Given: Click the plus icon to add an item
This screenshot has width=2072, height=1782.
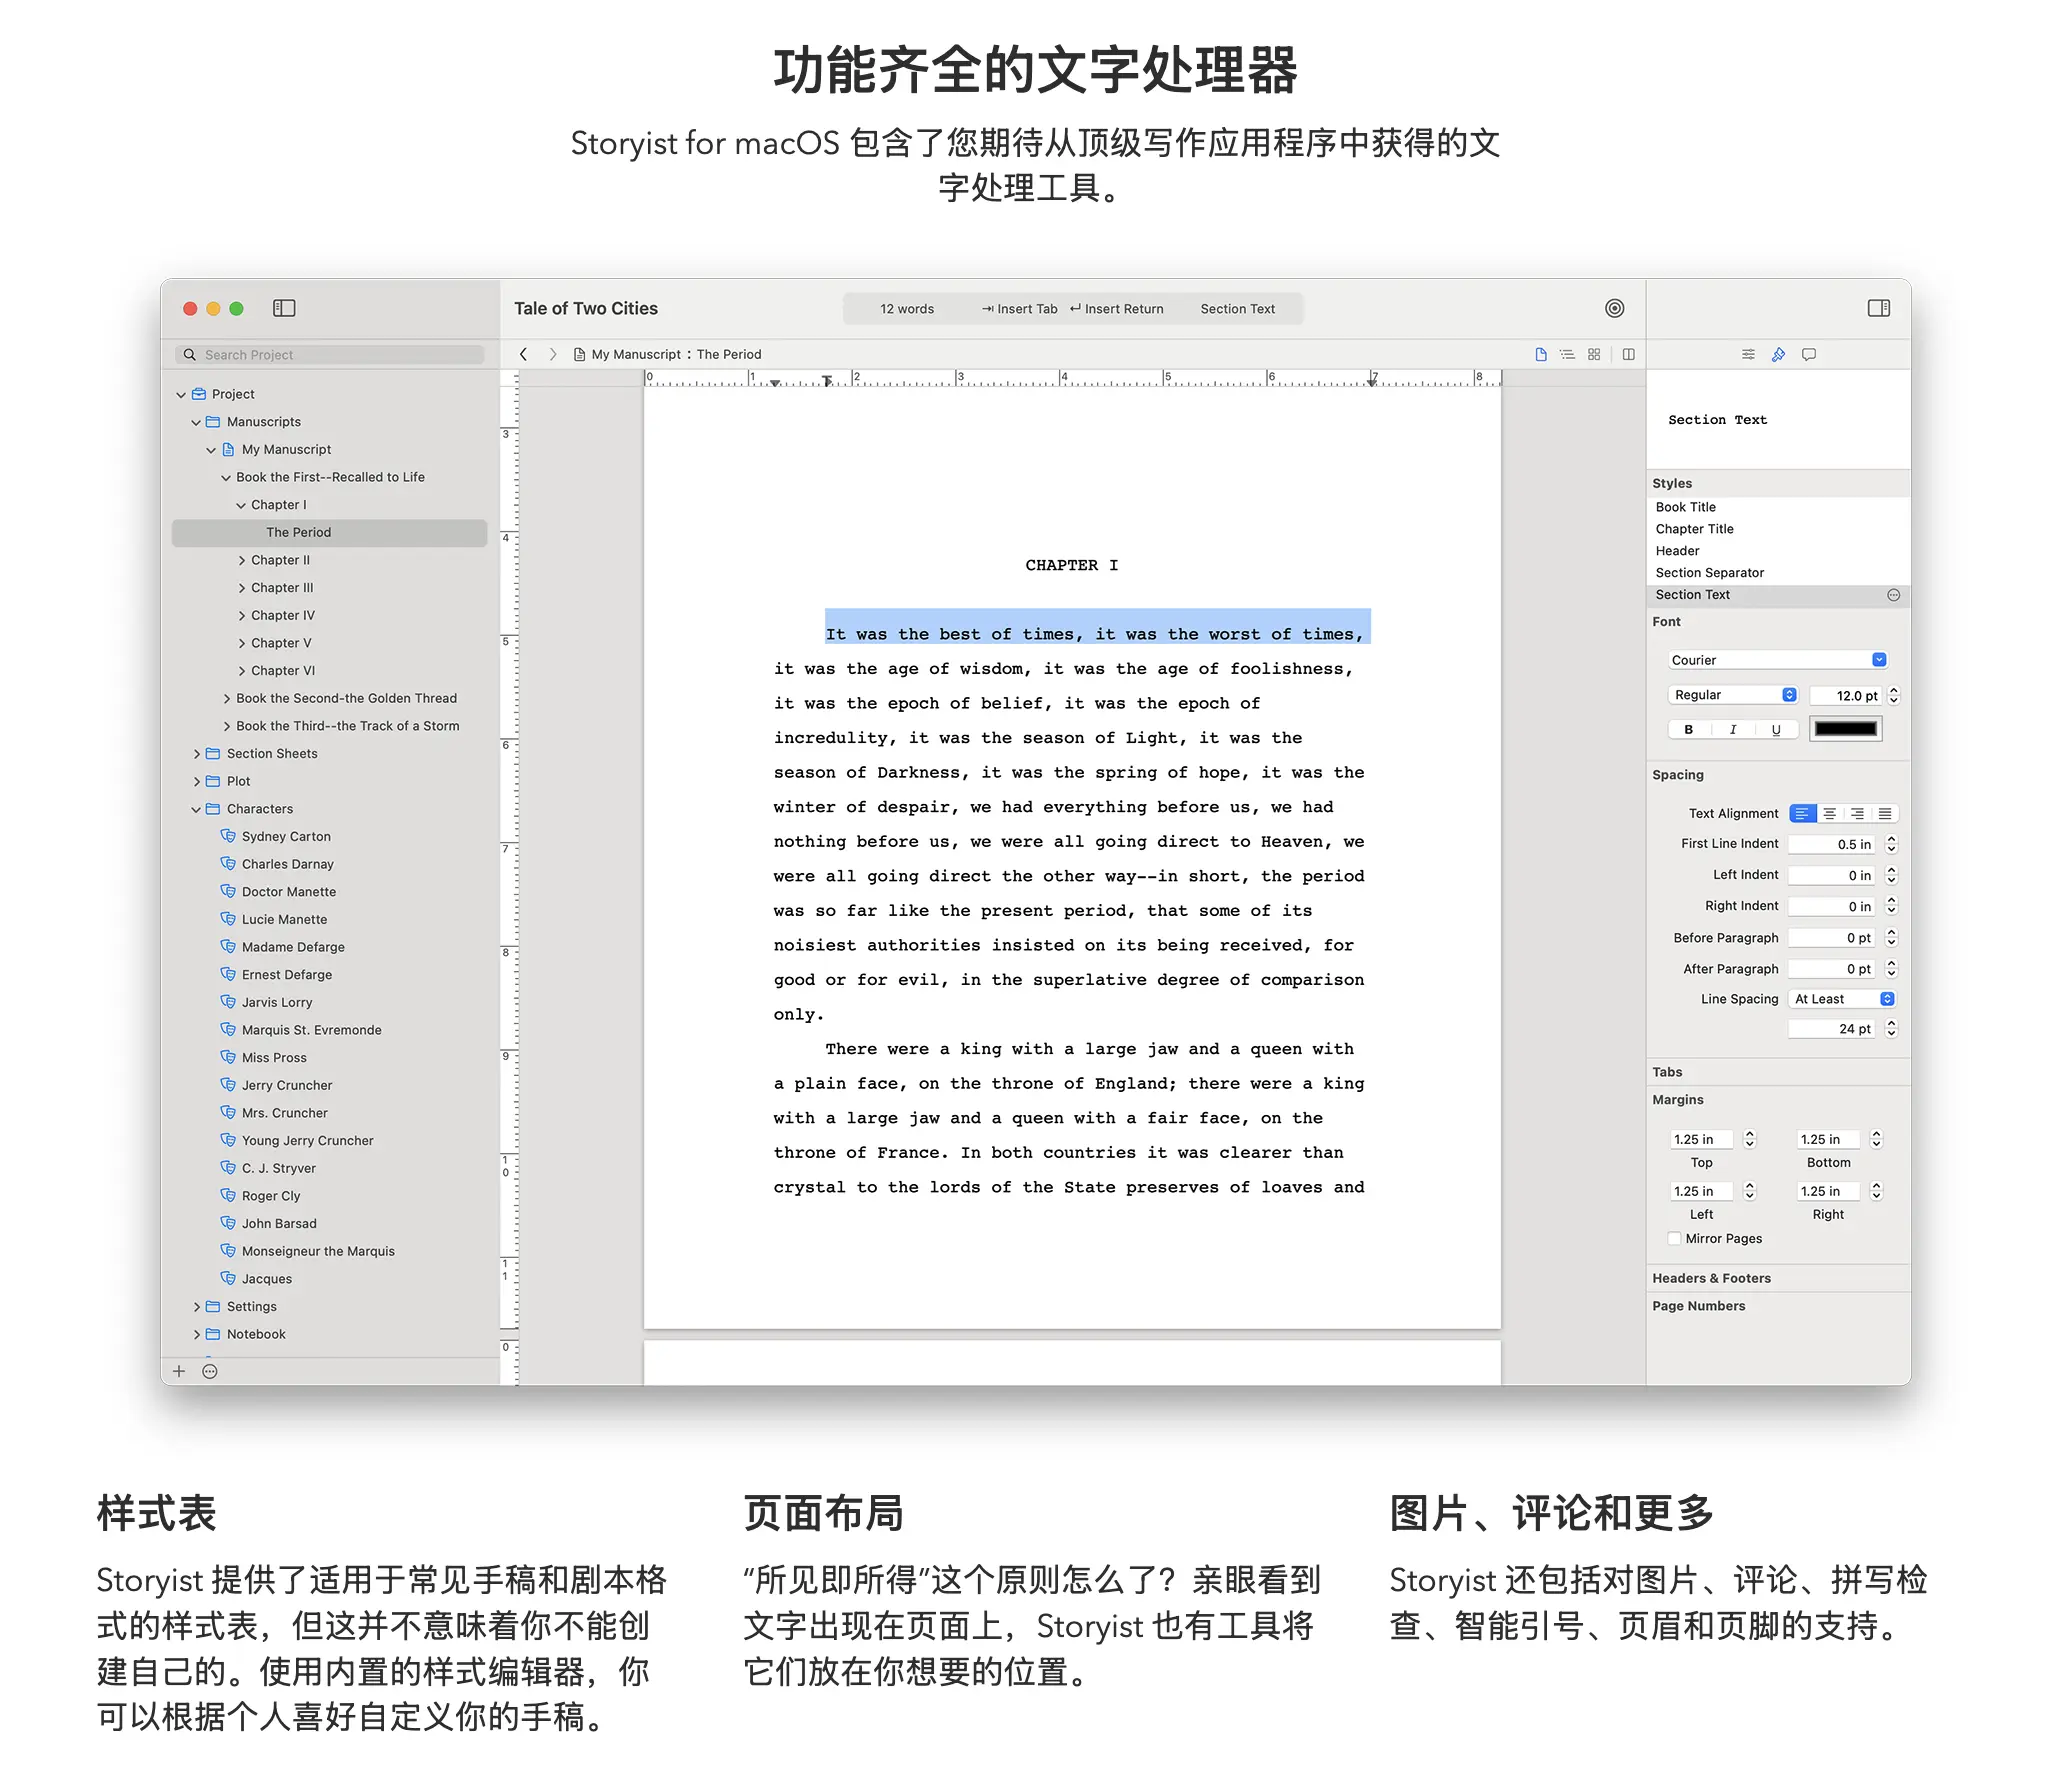Looking at the screenshot, I should point(179,1371).
